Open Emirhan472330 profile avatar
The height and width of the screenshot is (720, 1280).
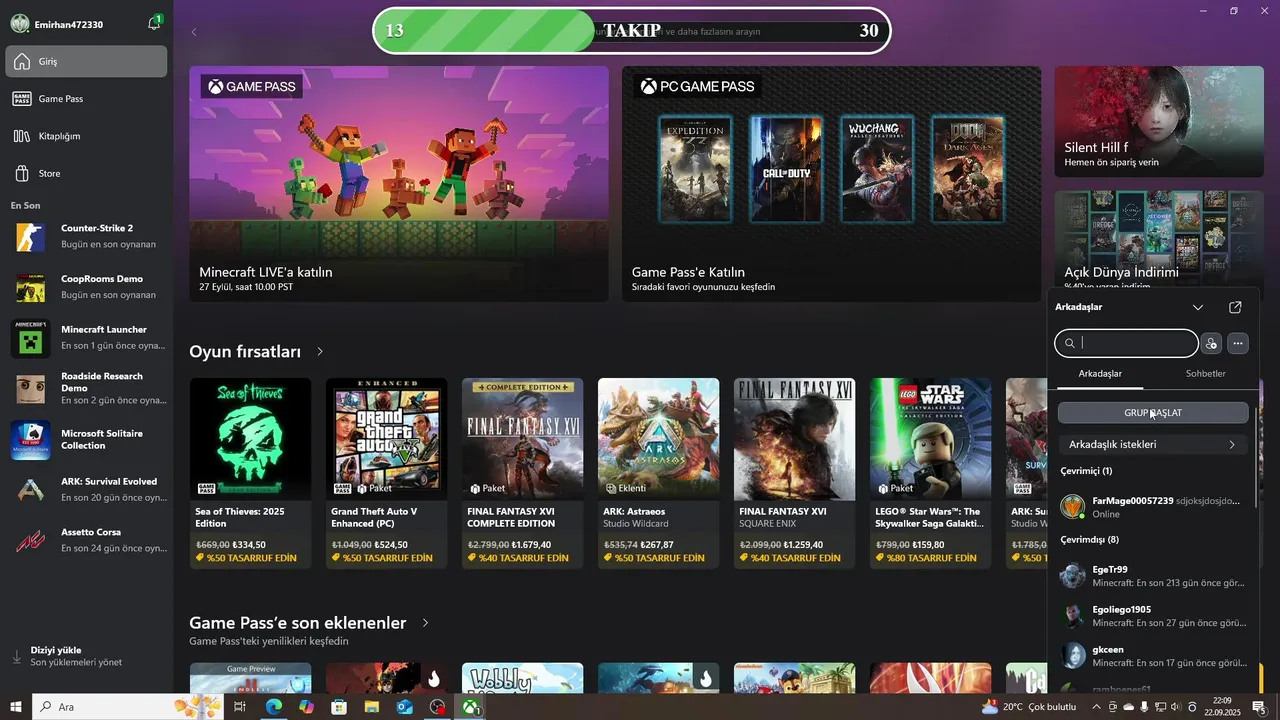coord(20,24)
